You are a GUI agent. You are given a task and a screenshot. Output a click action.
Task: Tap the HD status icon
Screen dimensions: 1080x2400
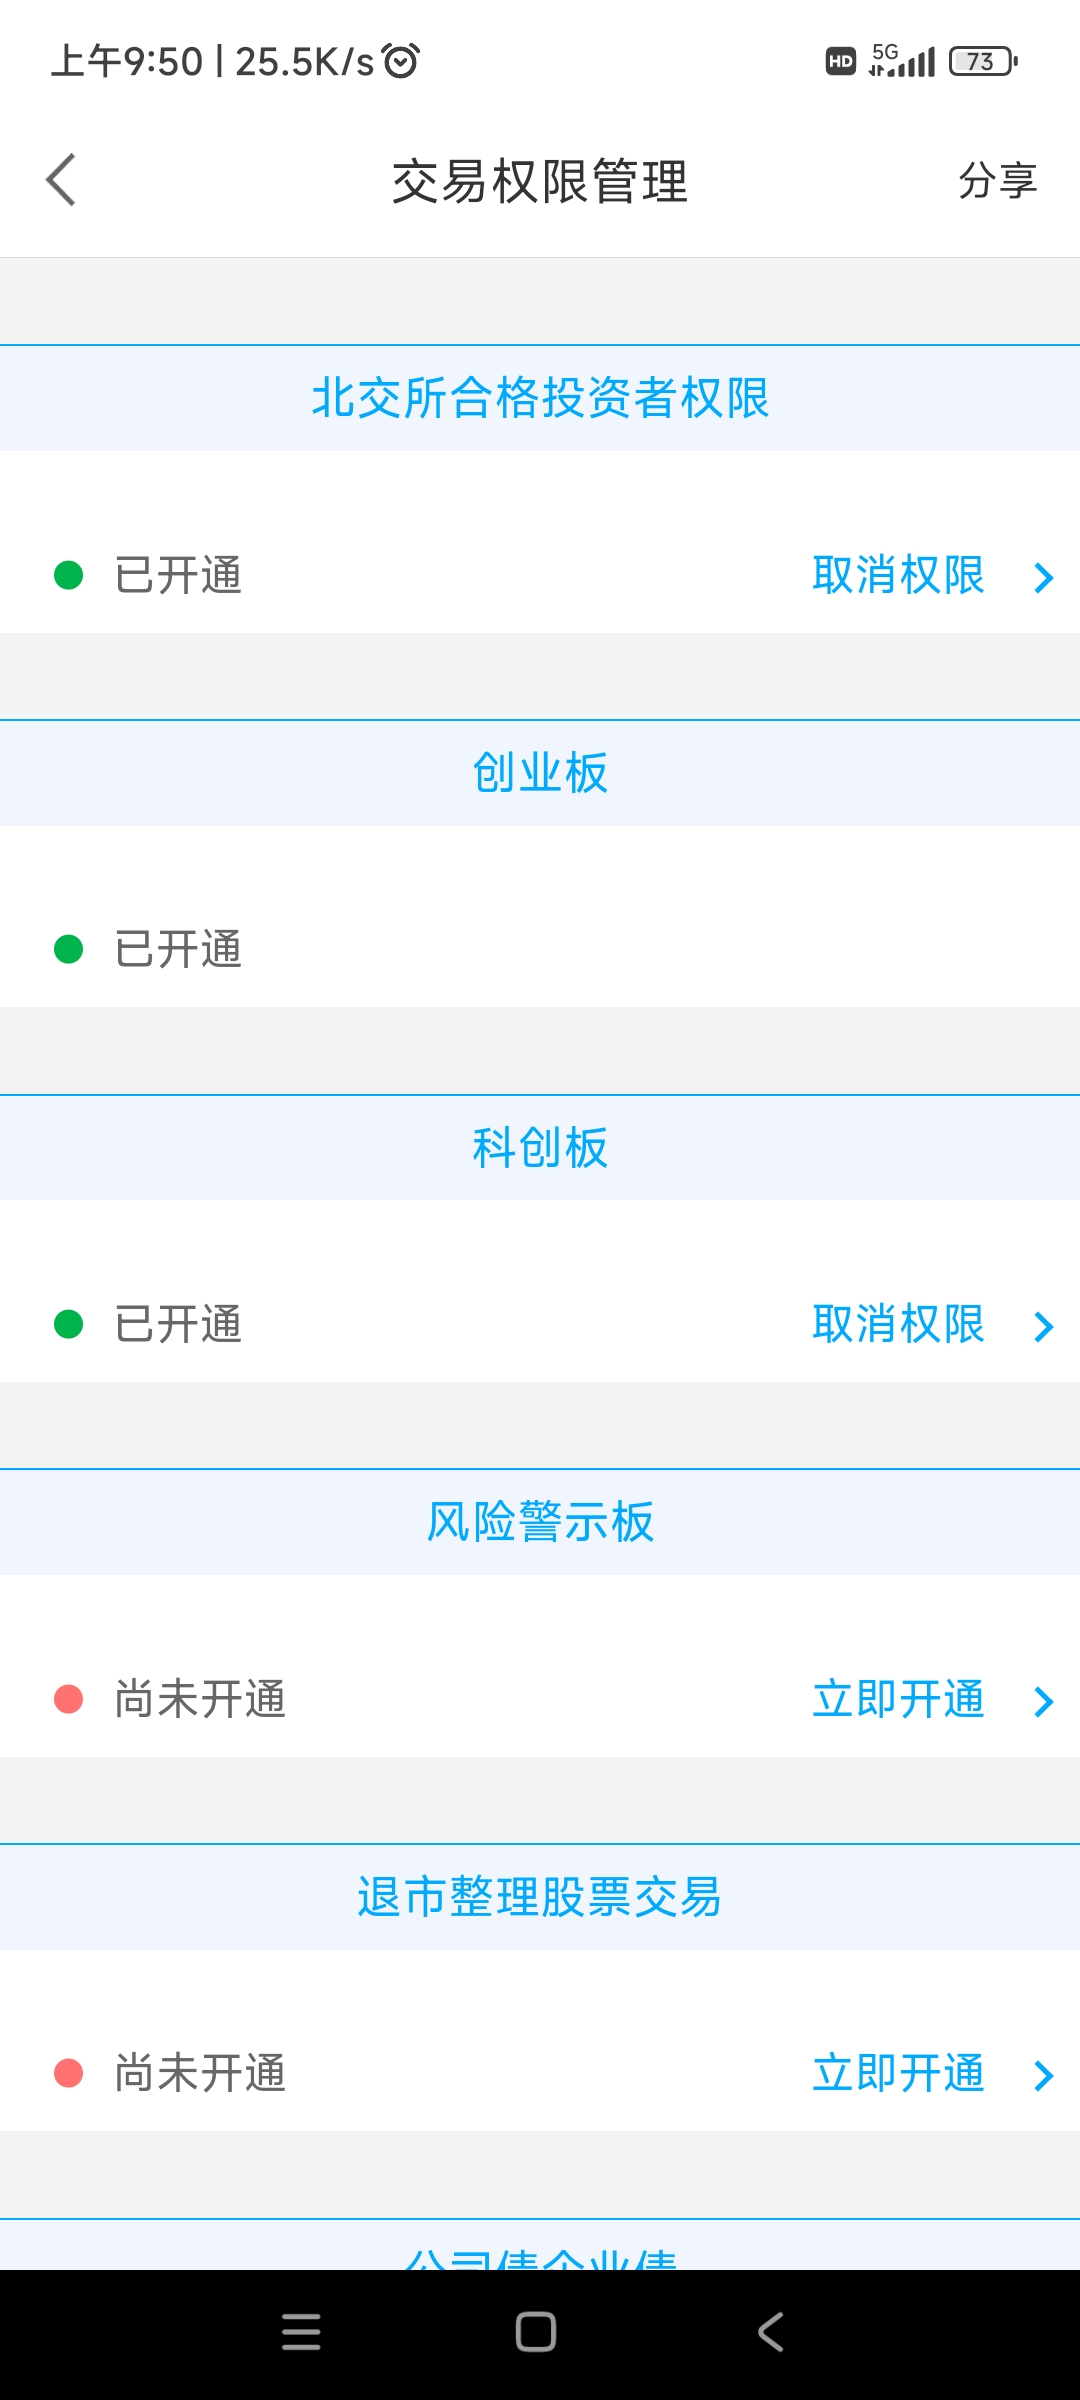[841, 61]
